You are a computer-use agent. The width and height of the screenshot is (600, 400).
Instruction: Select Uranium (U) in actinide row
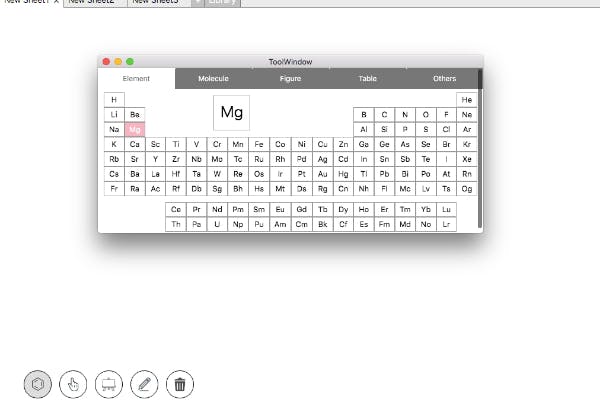[217, 225]
